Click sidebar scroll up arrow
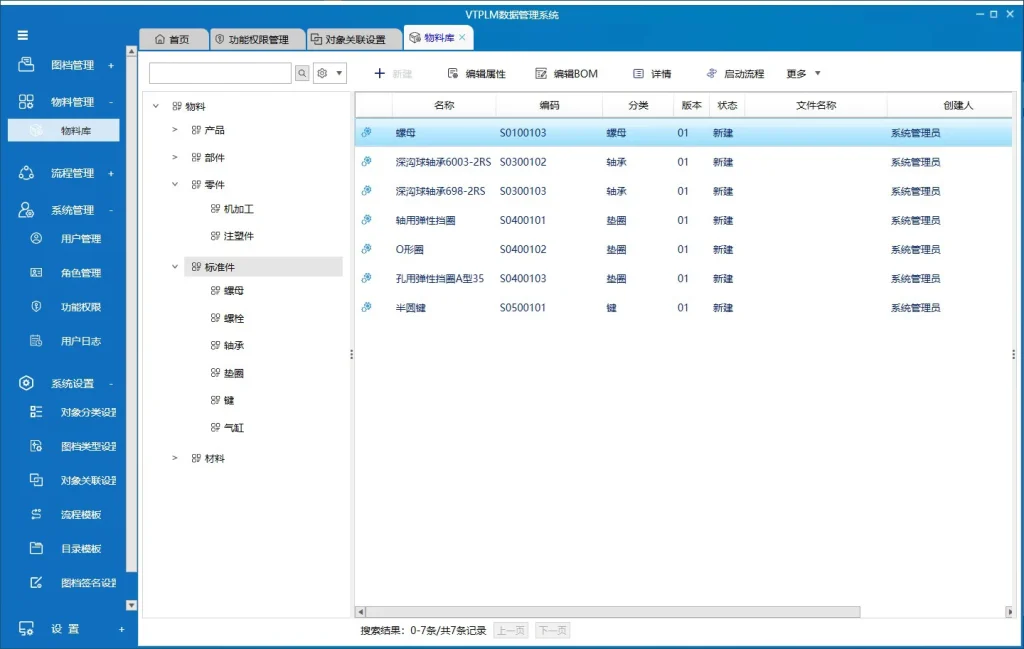This screenshot has width=1024, height=649. (131, 51)
